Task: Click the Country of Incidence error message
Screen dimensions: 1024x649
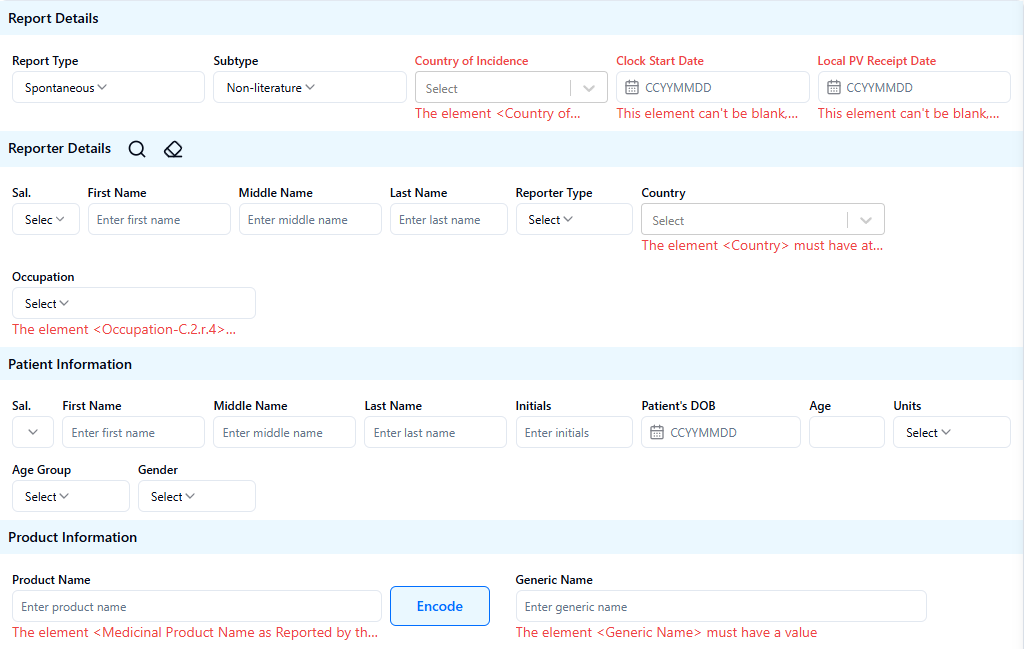Action: point(498,114)
